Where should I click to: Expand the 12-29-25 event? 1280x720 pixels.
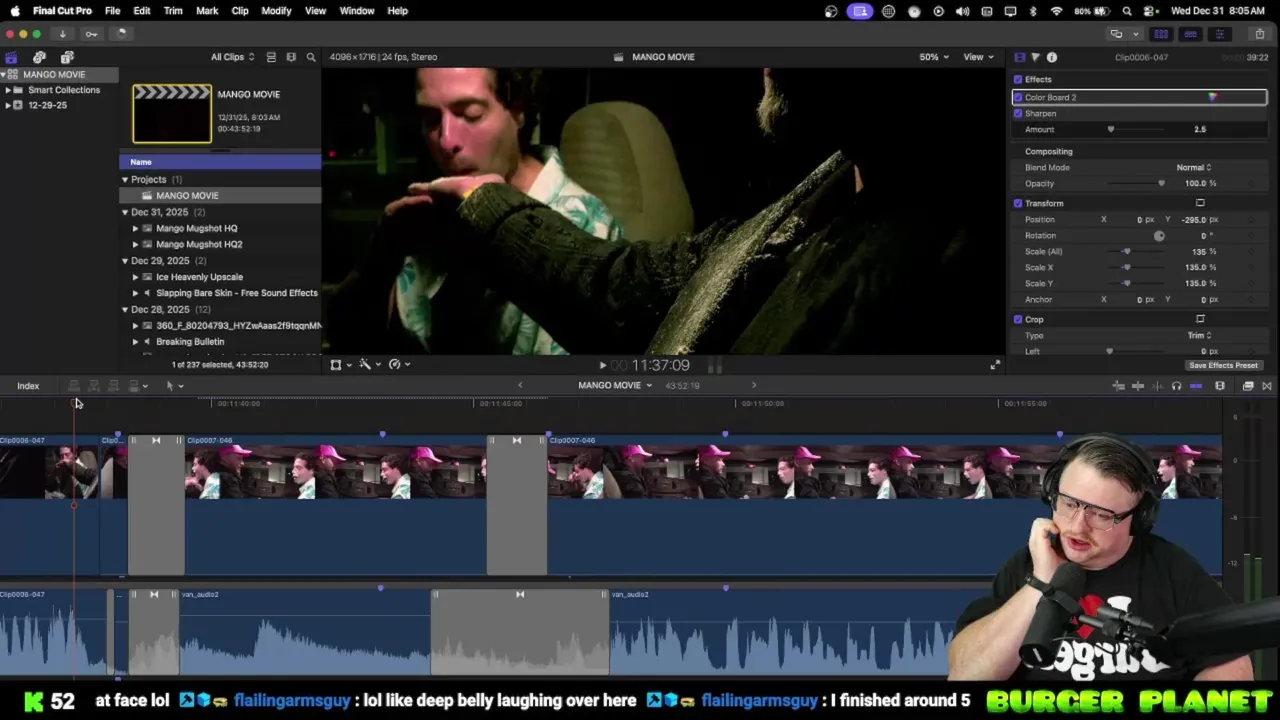(8, 105)
